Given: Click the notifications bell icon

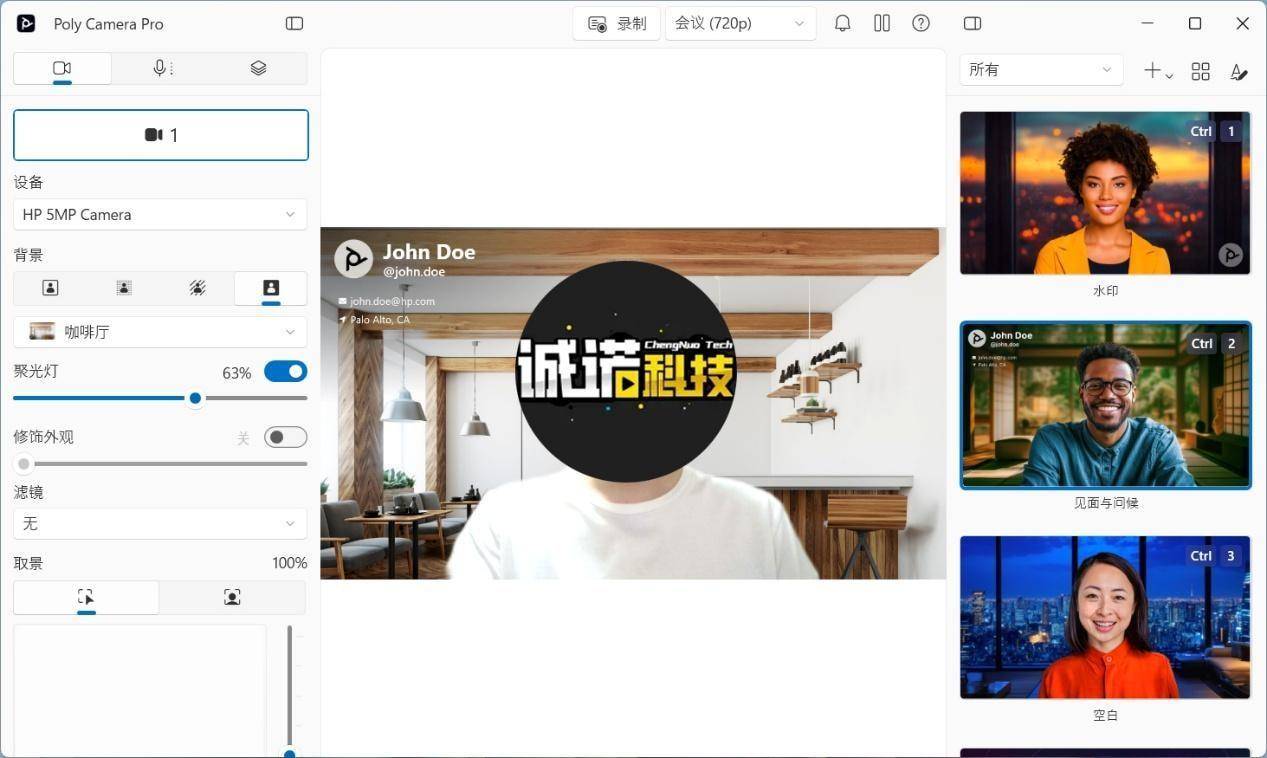Looking at the screenshot, I should click(x=842, y=23).
